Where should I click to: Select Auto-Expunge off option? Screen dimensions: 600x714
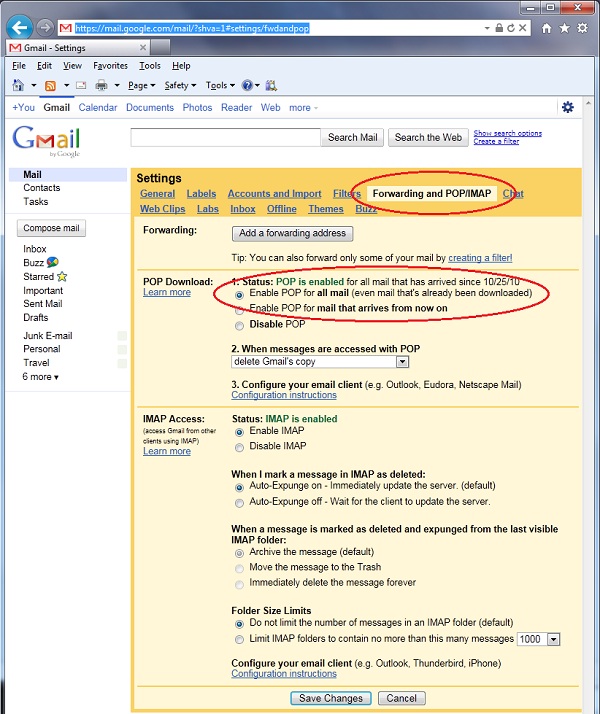coord(239,503)
